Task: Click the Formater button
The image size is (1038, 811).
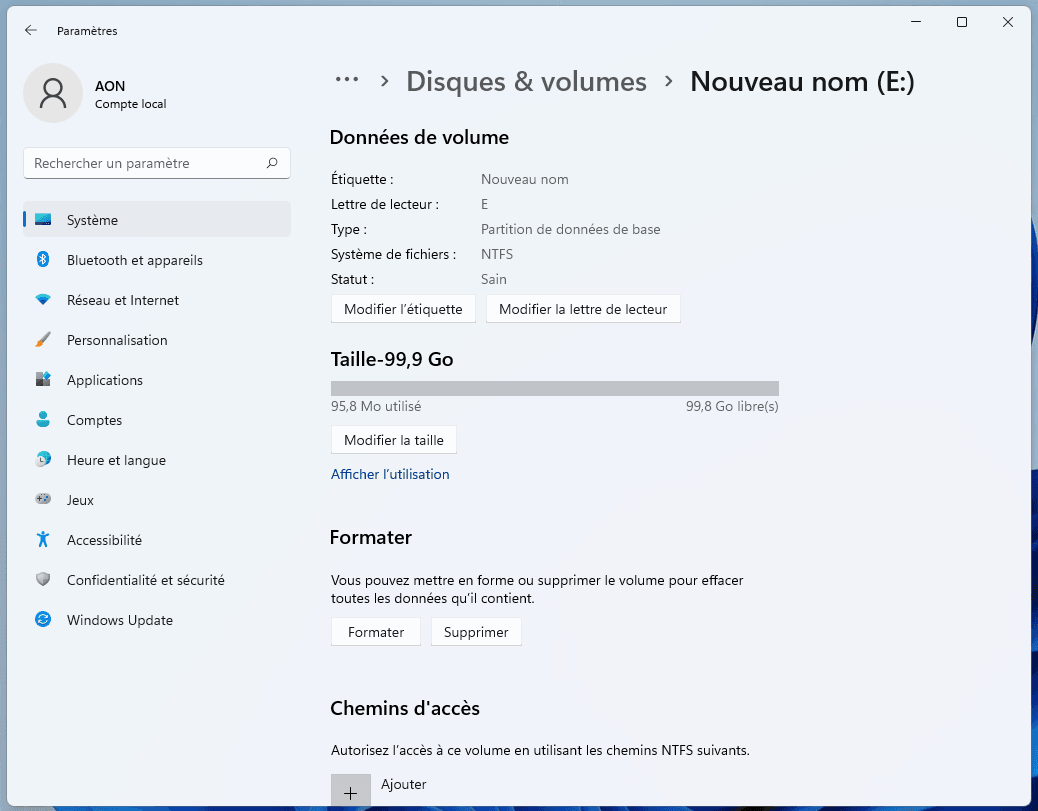Action: [x=376, y=632]
